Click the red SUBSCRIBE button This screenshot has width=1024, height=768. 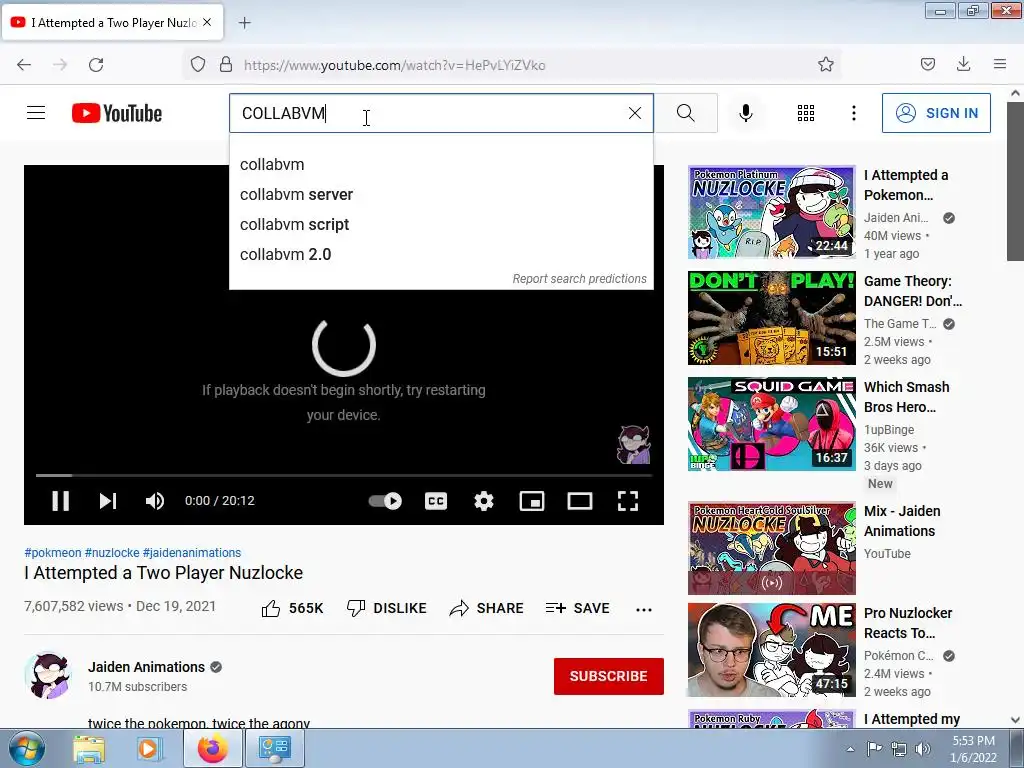point(609,676)
